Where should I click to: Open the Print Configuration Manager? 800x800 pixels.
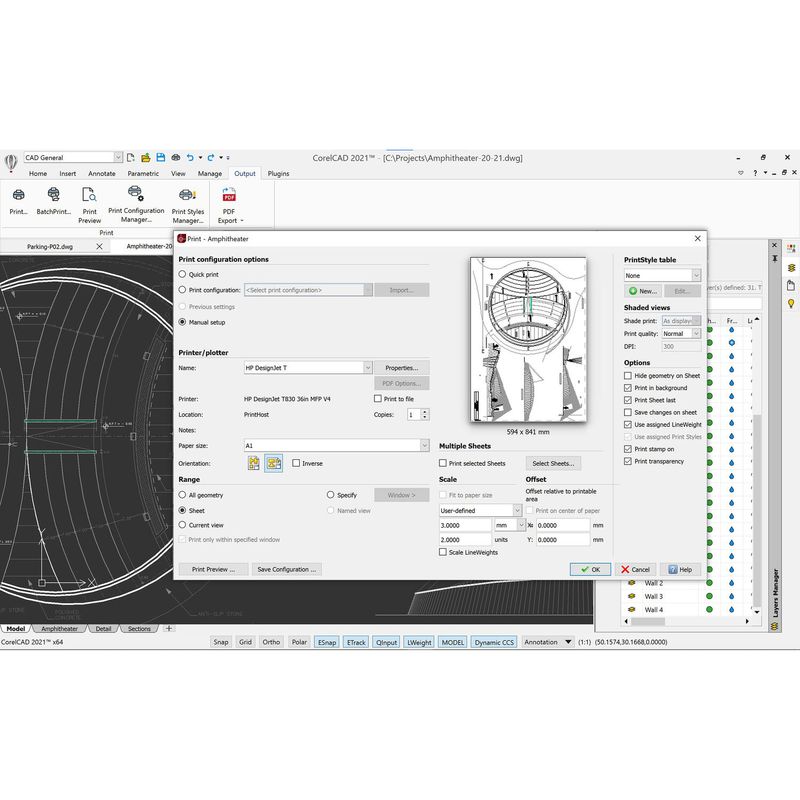pos(136,204)
